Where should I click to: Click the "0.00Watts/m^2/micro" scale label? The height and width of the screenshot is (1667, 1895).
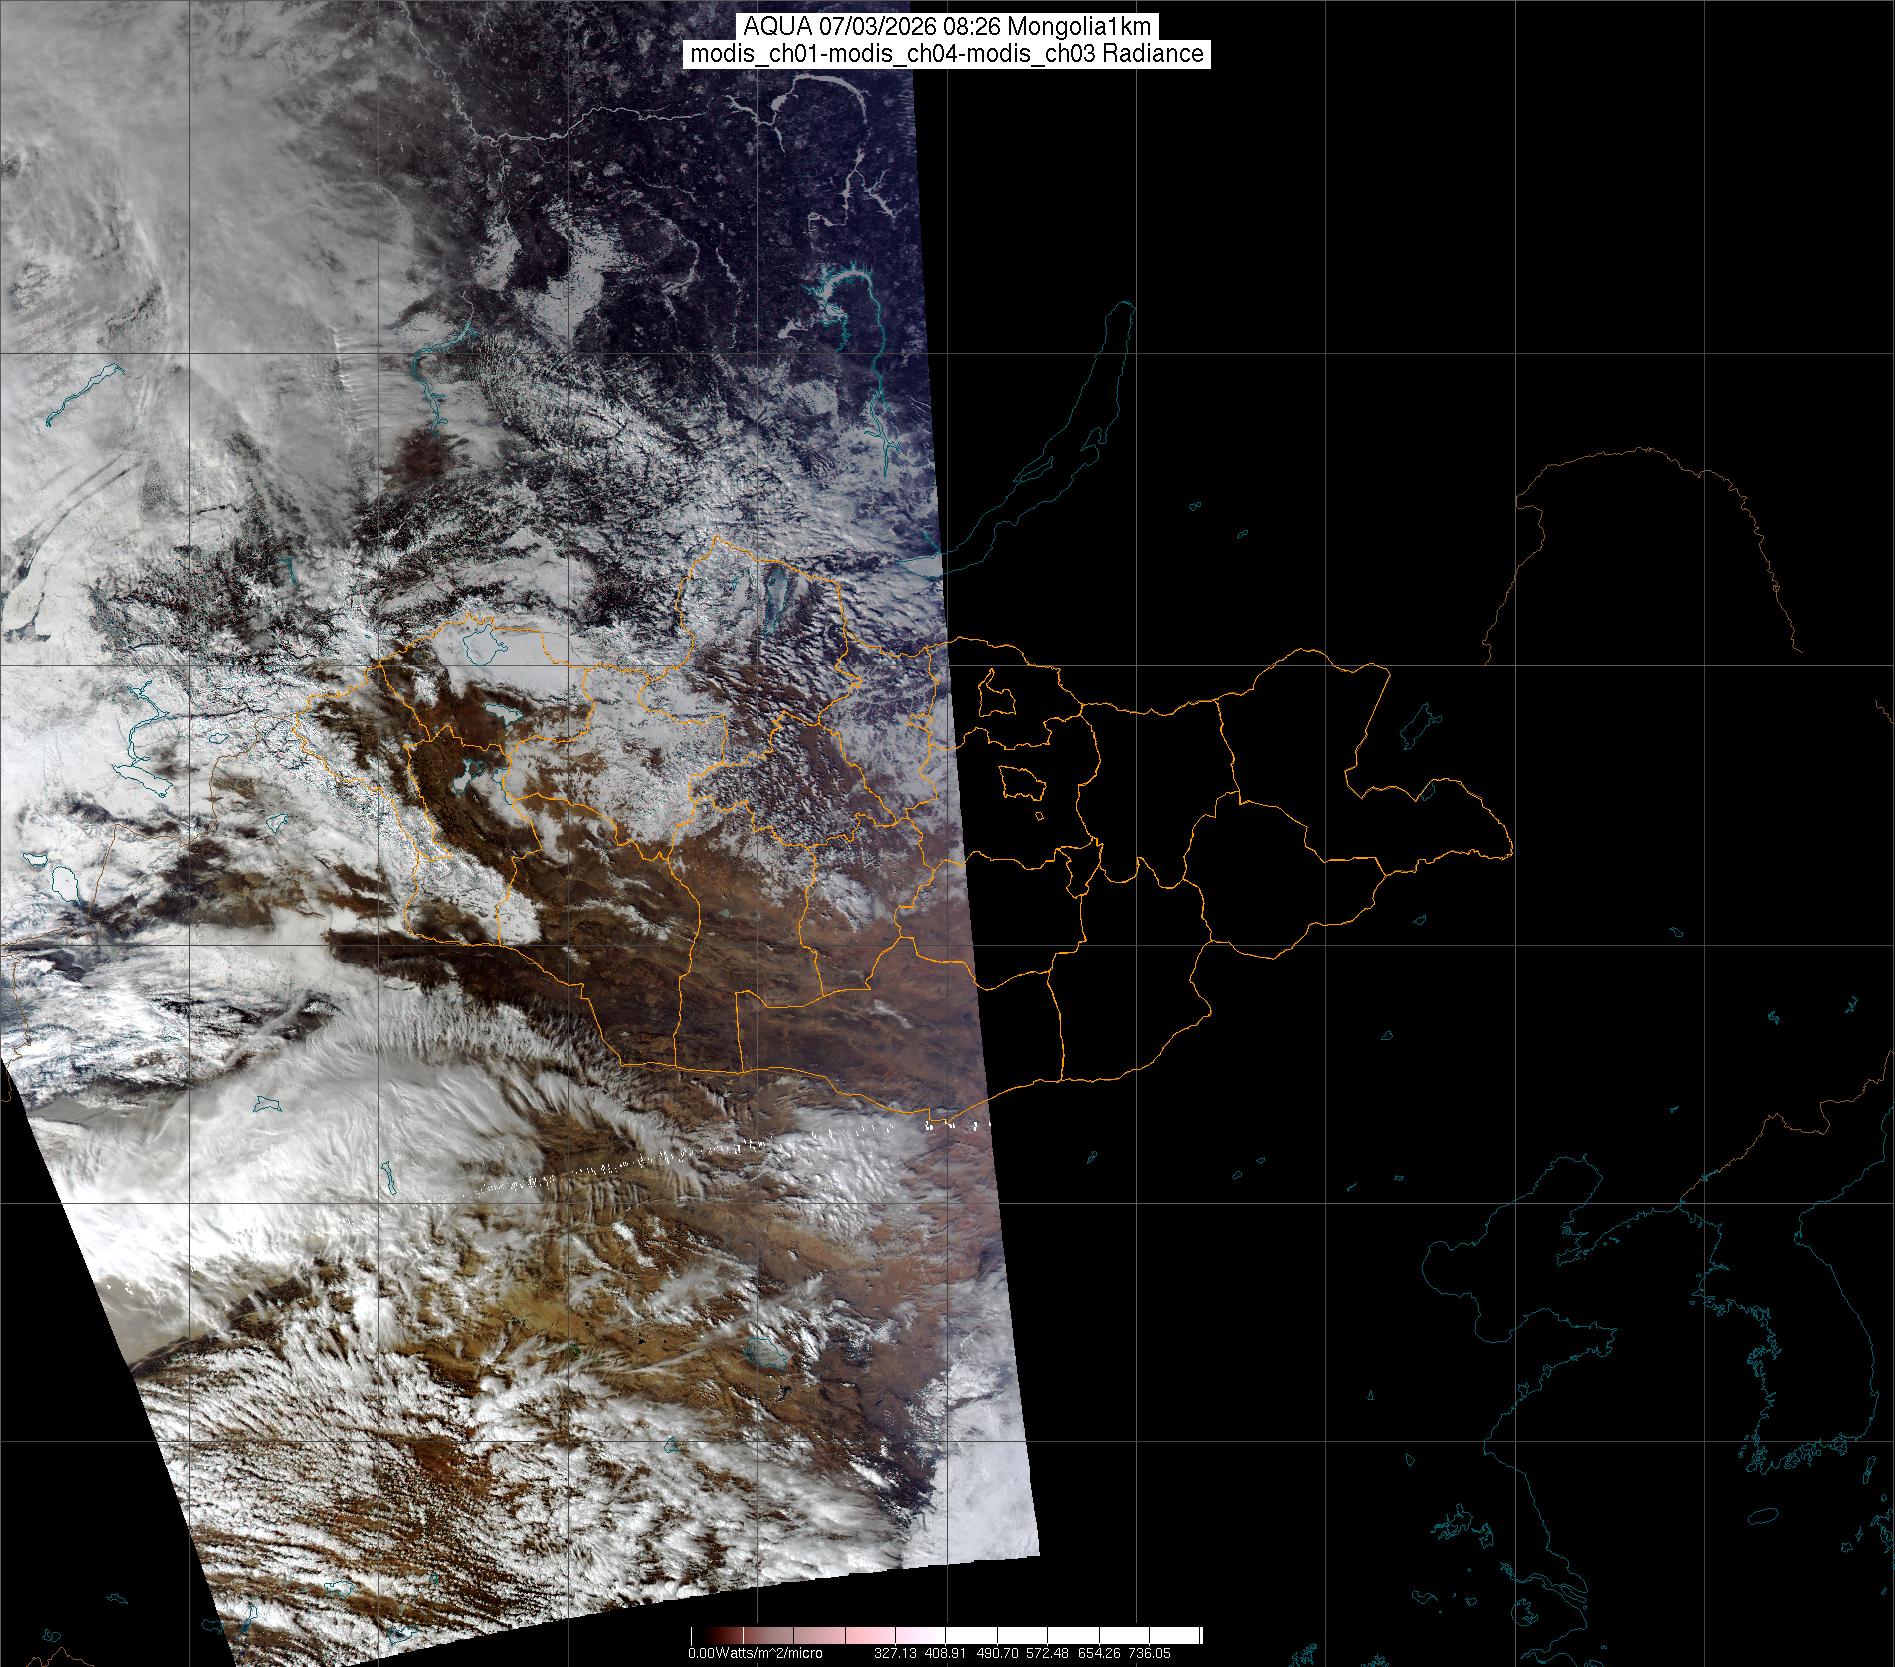click(x=755, y=1653)
